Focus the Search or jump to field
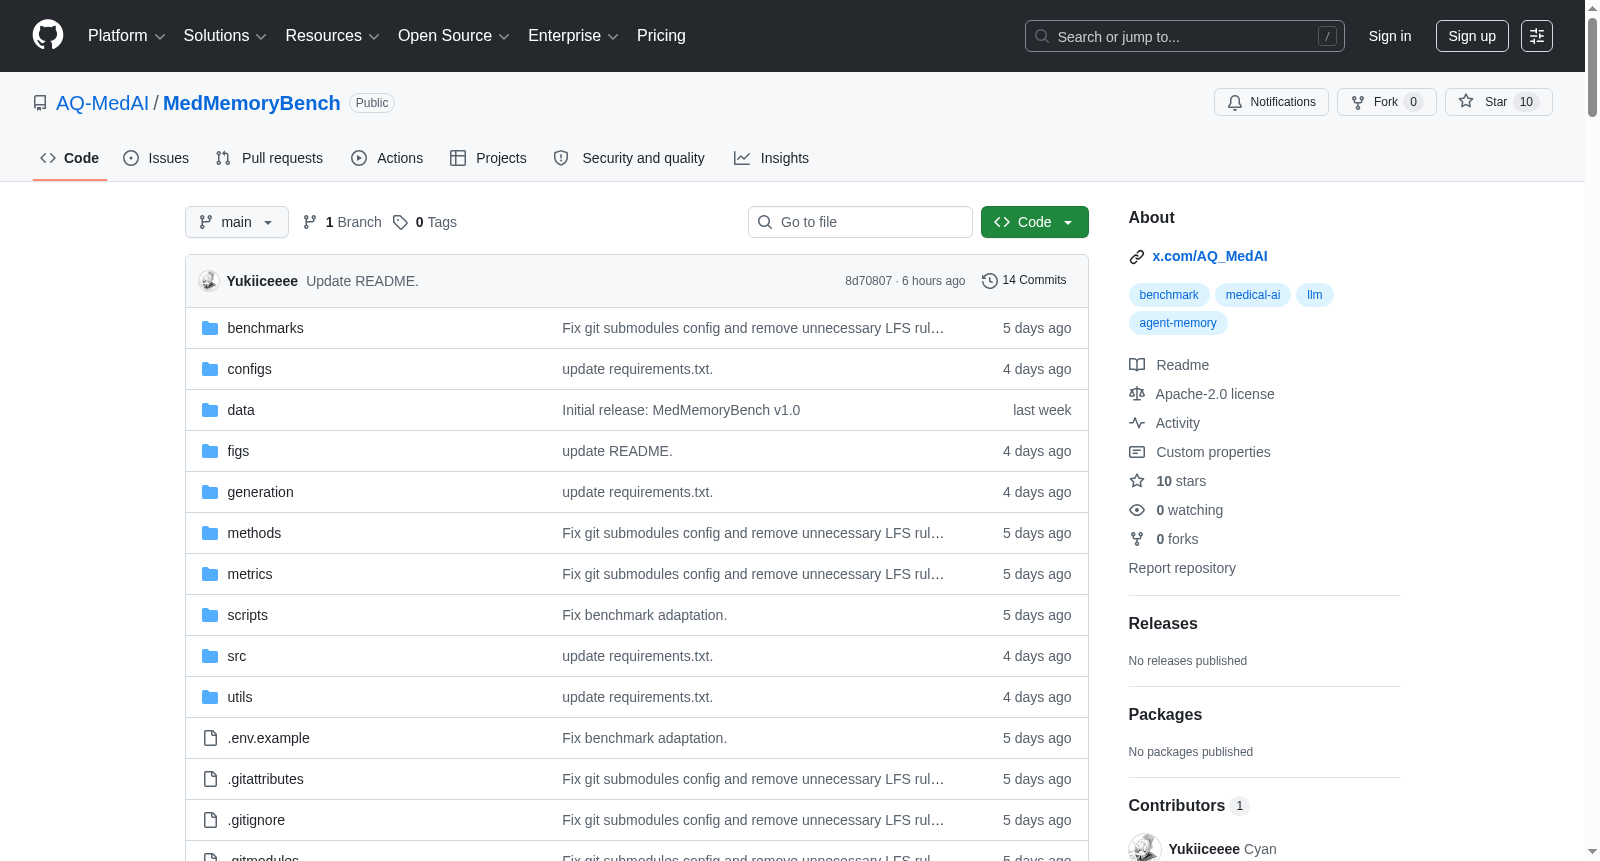This screenshot has width=1600, height=861. [x=1185, y=36]
